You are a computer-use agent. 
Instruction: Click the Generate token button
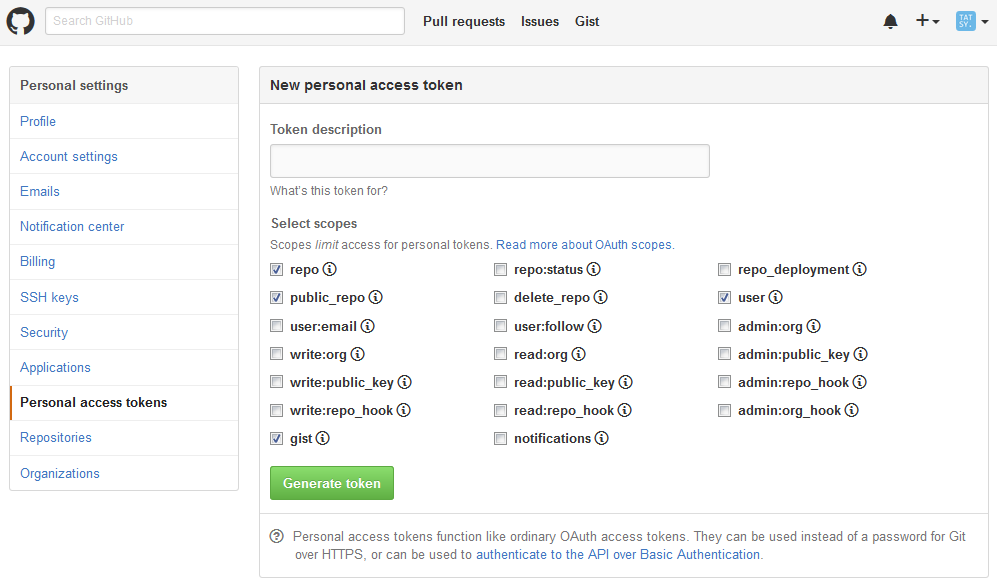(331, 482)
